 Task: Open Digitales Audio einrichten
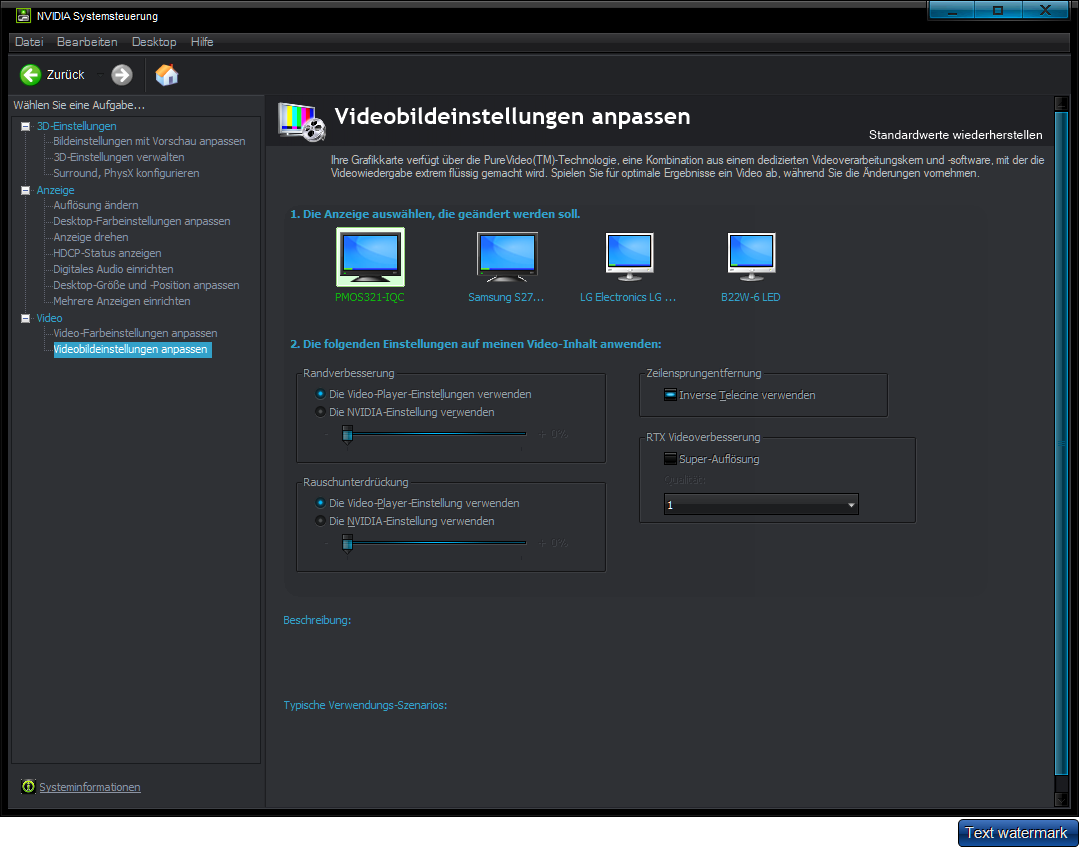(x=114, y=269)
